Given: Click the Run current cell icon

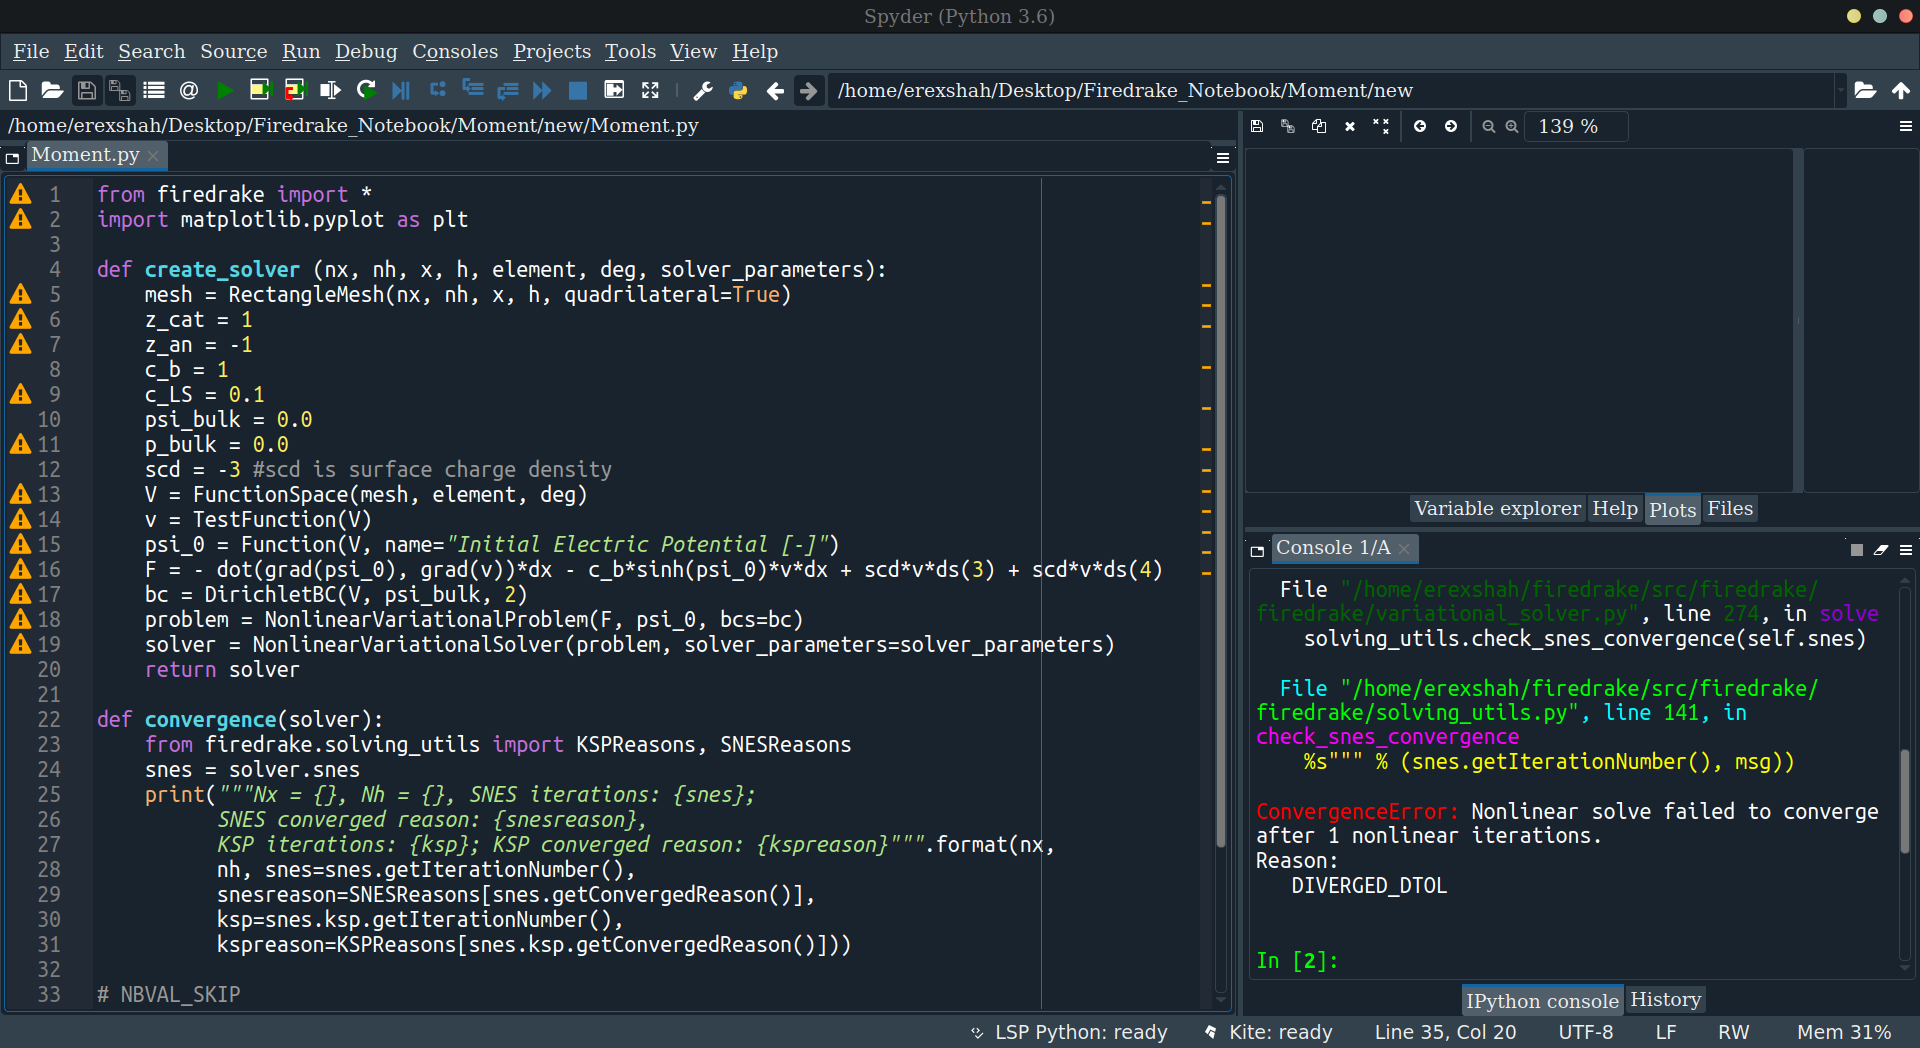Looking at the screenshot, I should (260, 91).
